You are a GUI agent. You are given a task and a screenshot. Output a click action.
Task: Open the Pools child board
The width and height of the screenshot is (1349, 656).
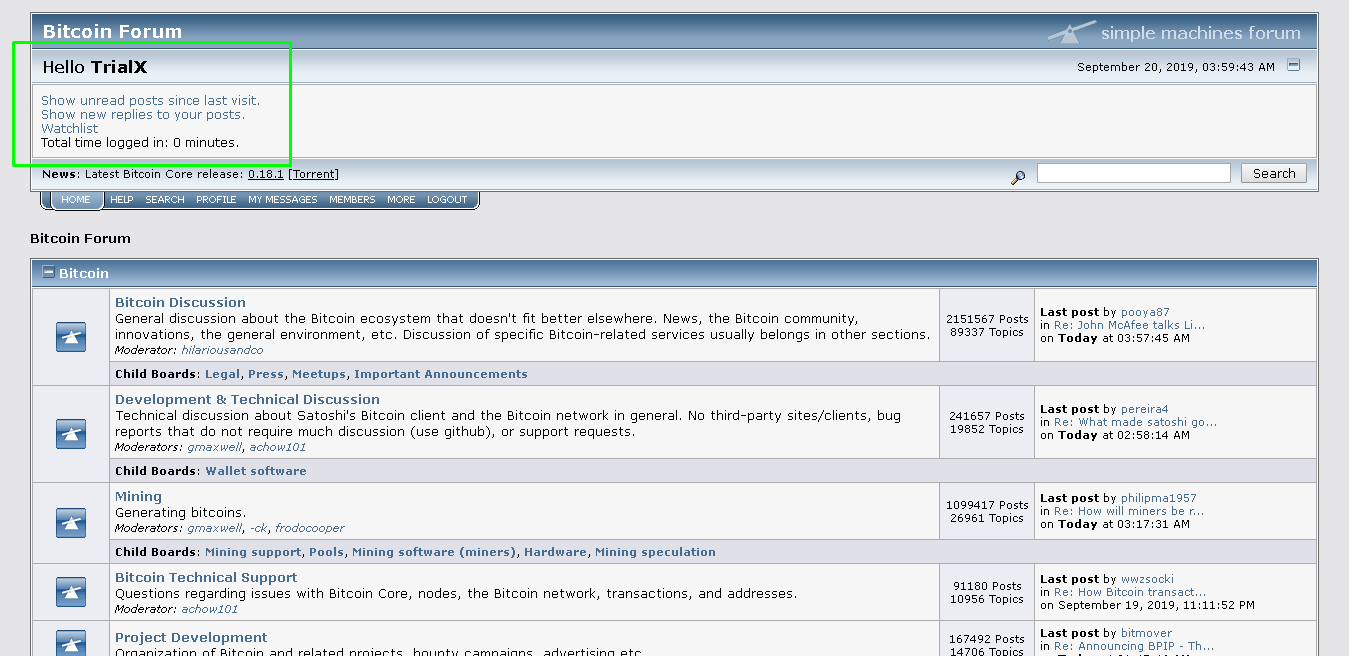(326, 552)
